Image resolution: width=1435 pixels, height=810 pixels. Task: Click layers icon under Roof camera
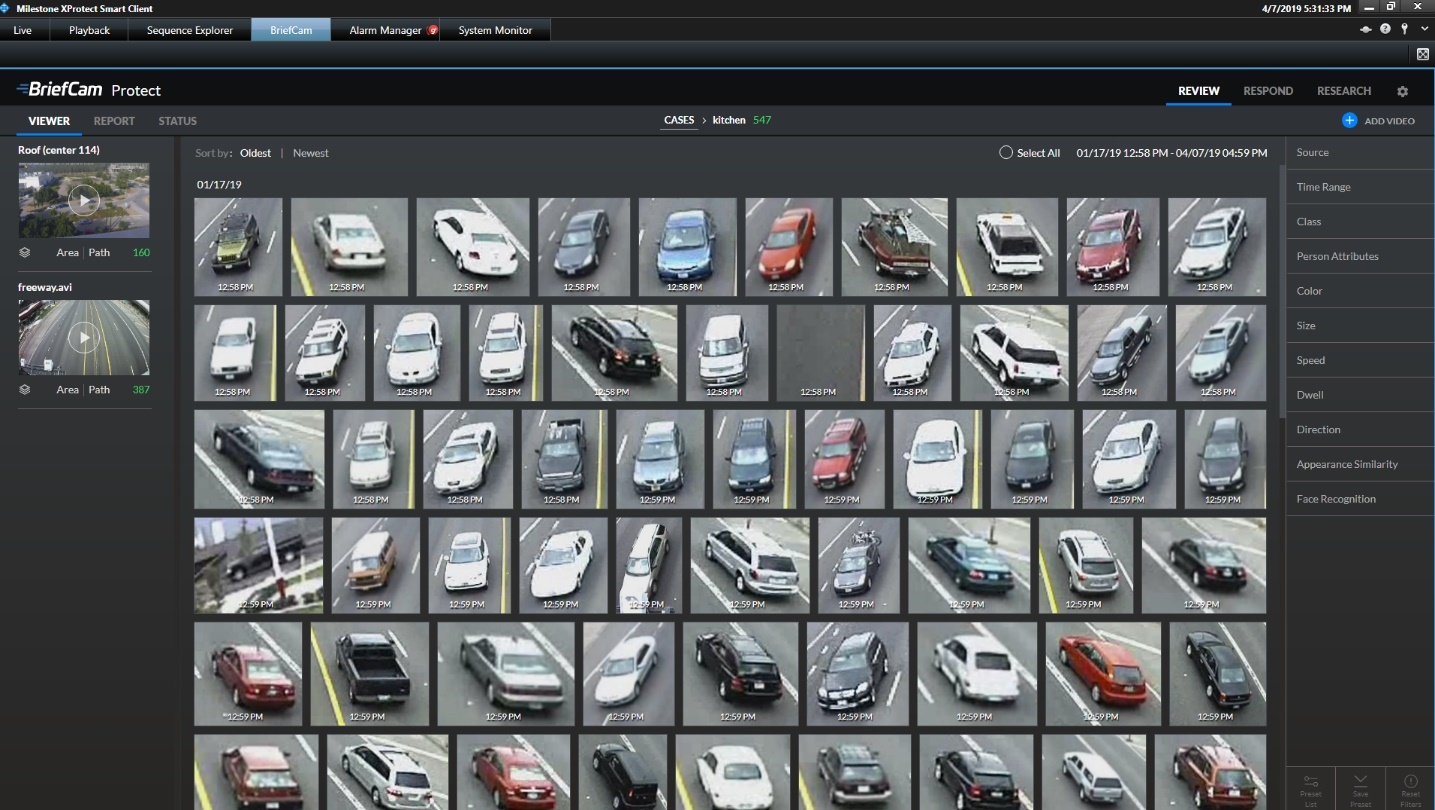point(25,252)
